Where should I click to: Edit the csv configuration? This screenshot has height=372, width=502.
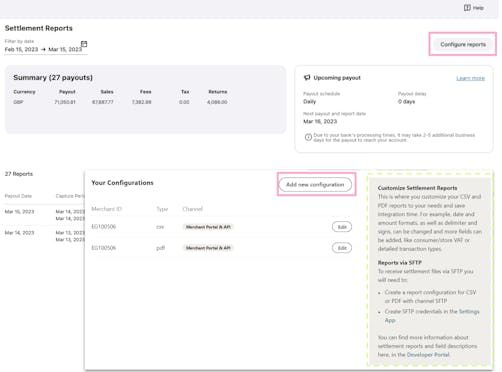point(342,227)
